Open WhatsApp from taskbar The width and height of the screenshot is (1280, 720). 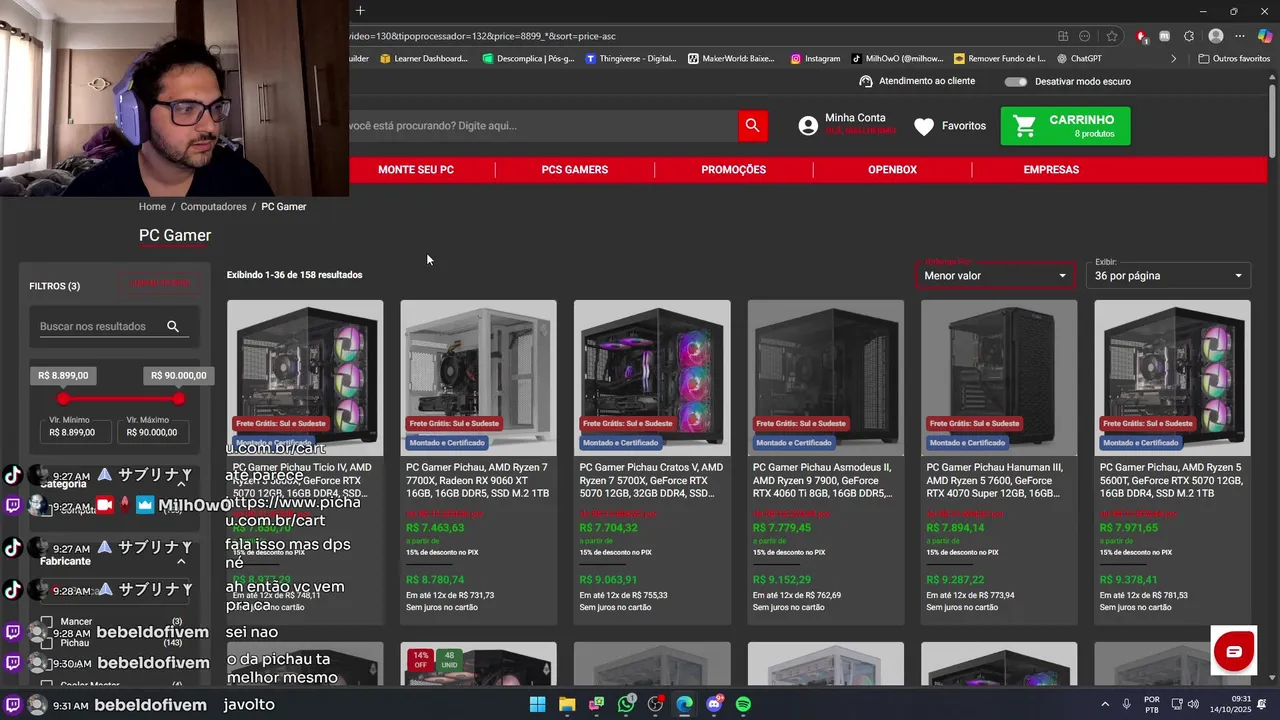click(626, 704)
